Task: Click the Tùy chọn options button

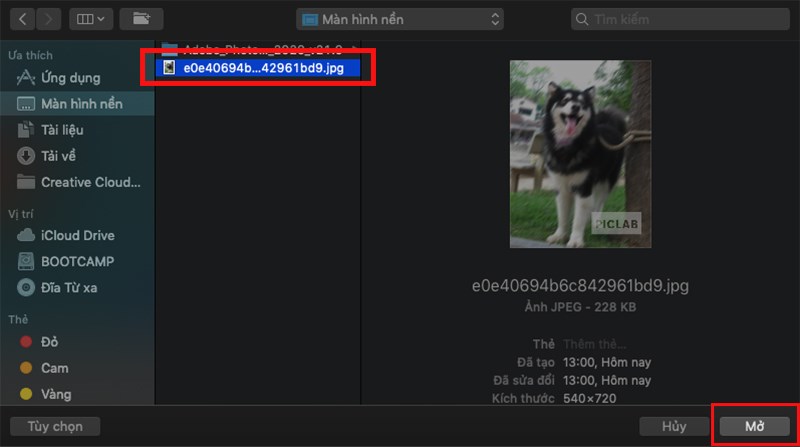Action: [x=55, y=426]
